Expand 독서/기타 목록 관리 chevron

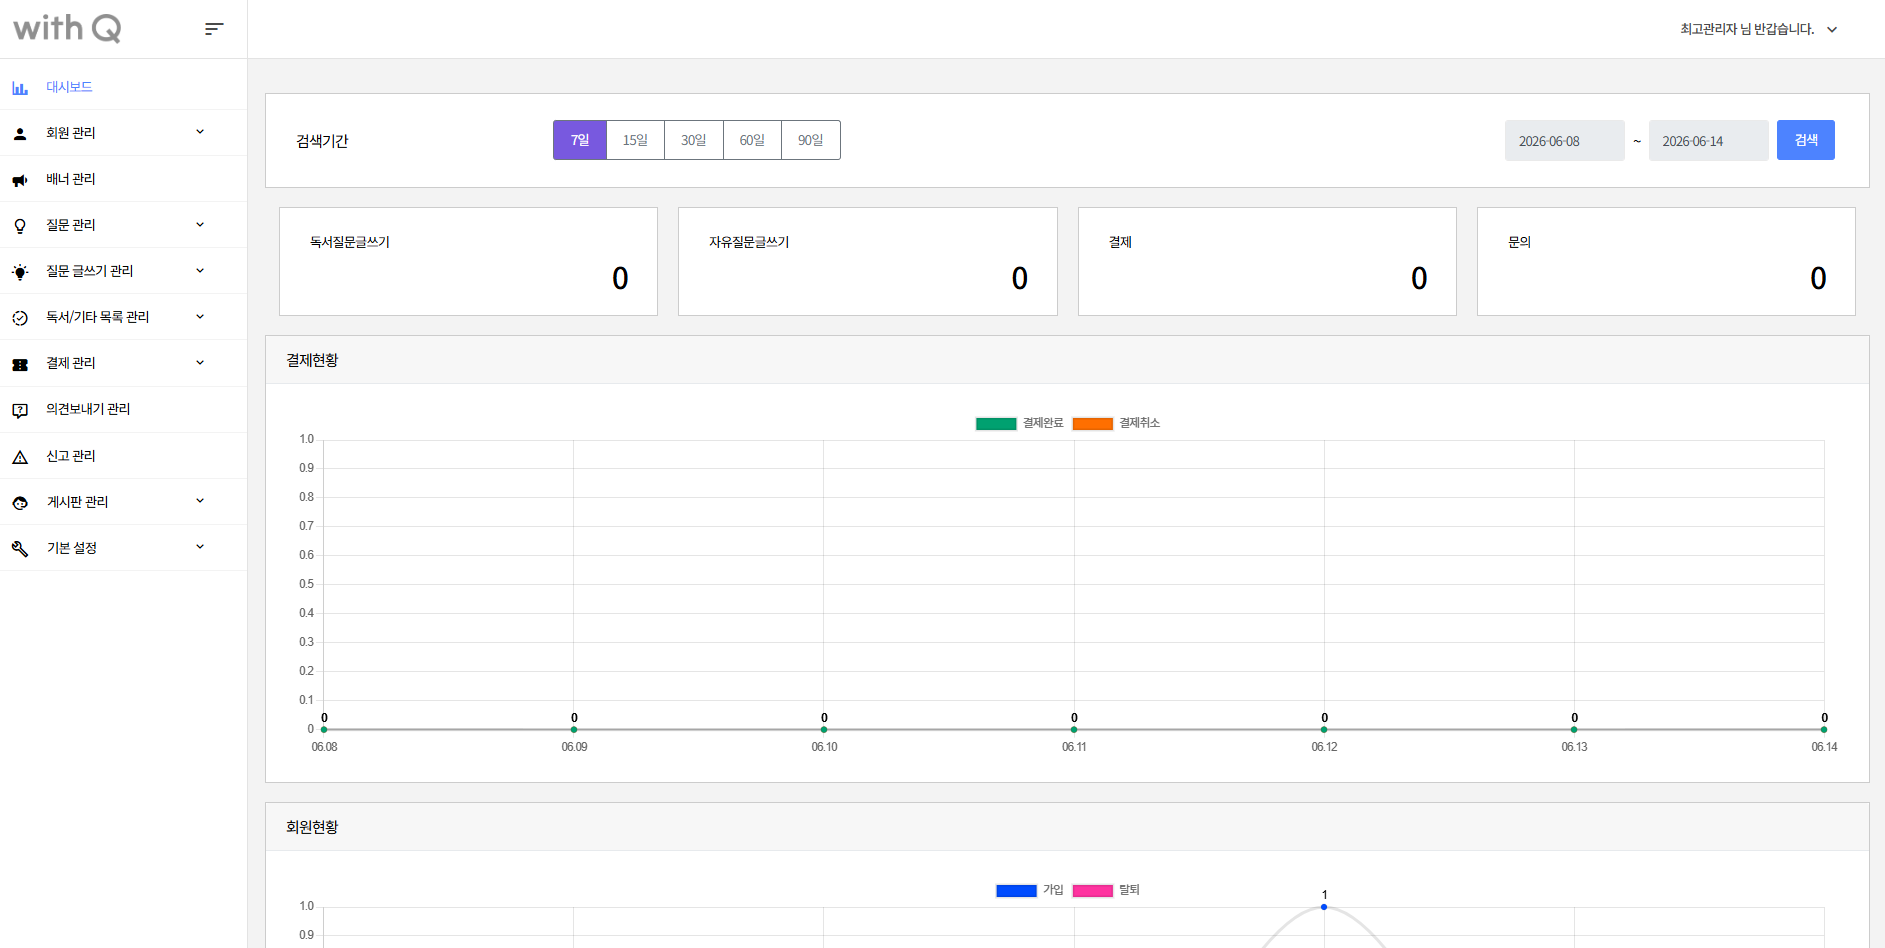click(200, 317)
